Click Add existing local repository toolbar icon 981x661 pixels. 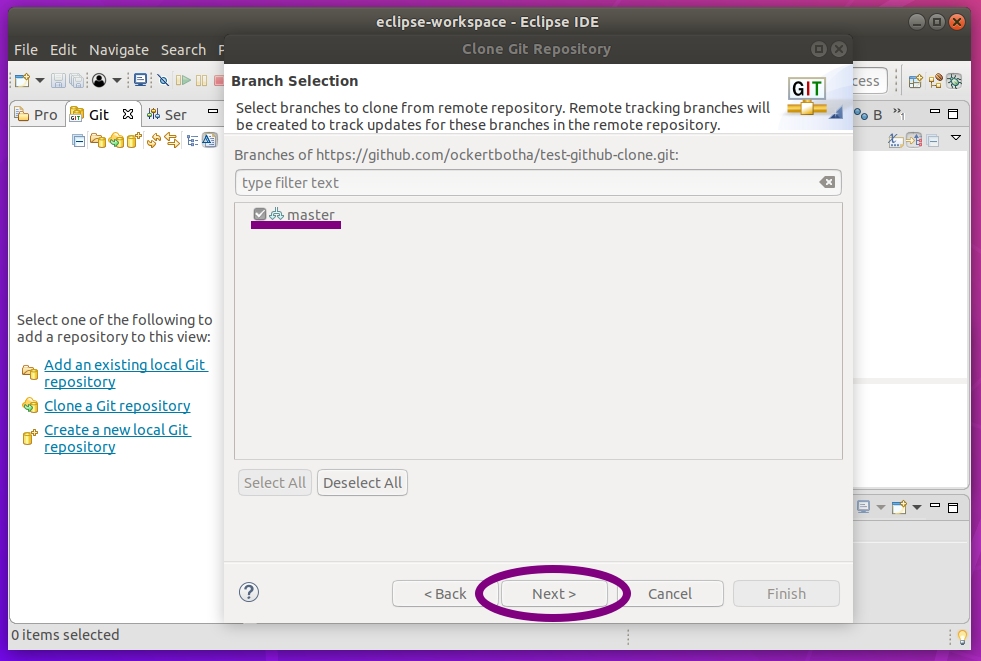tap(98, 141)
